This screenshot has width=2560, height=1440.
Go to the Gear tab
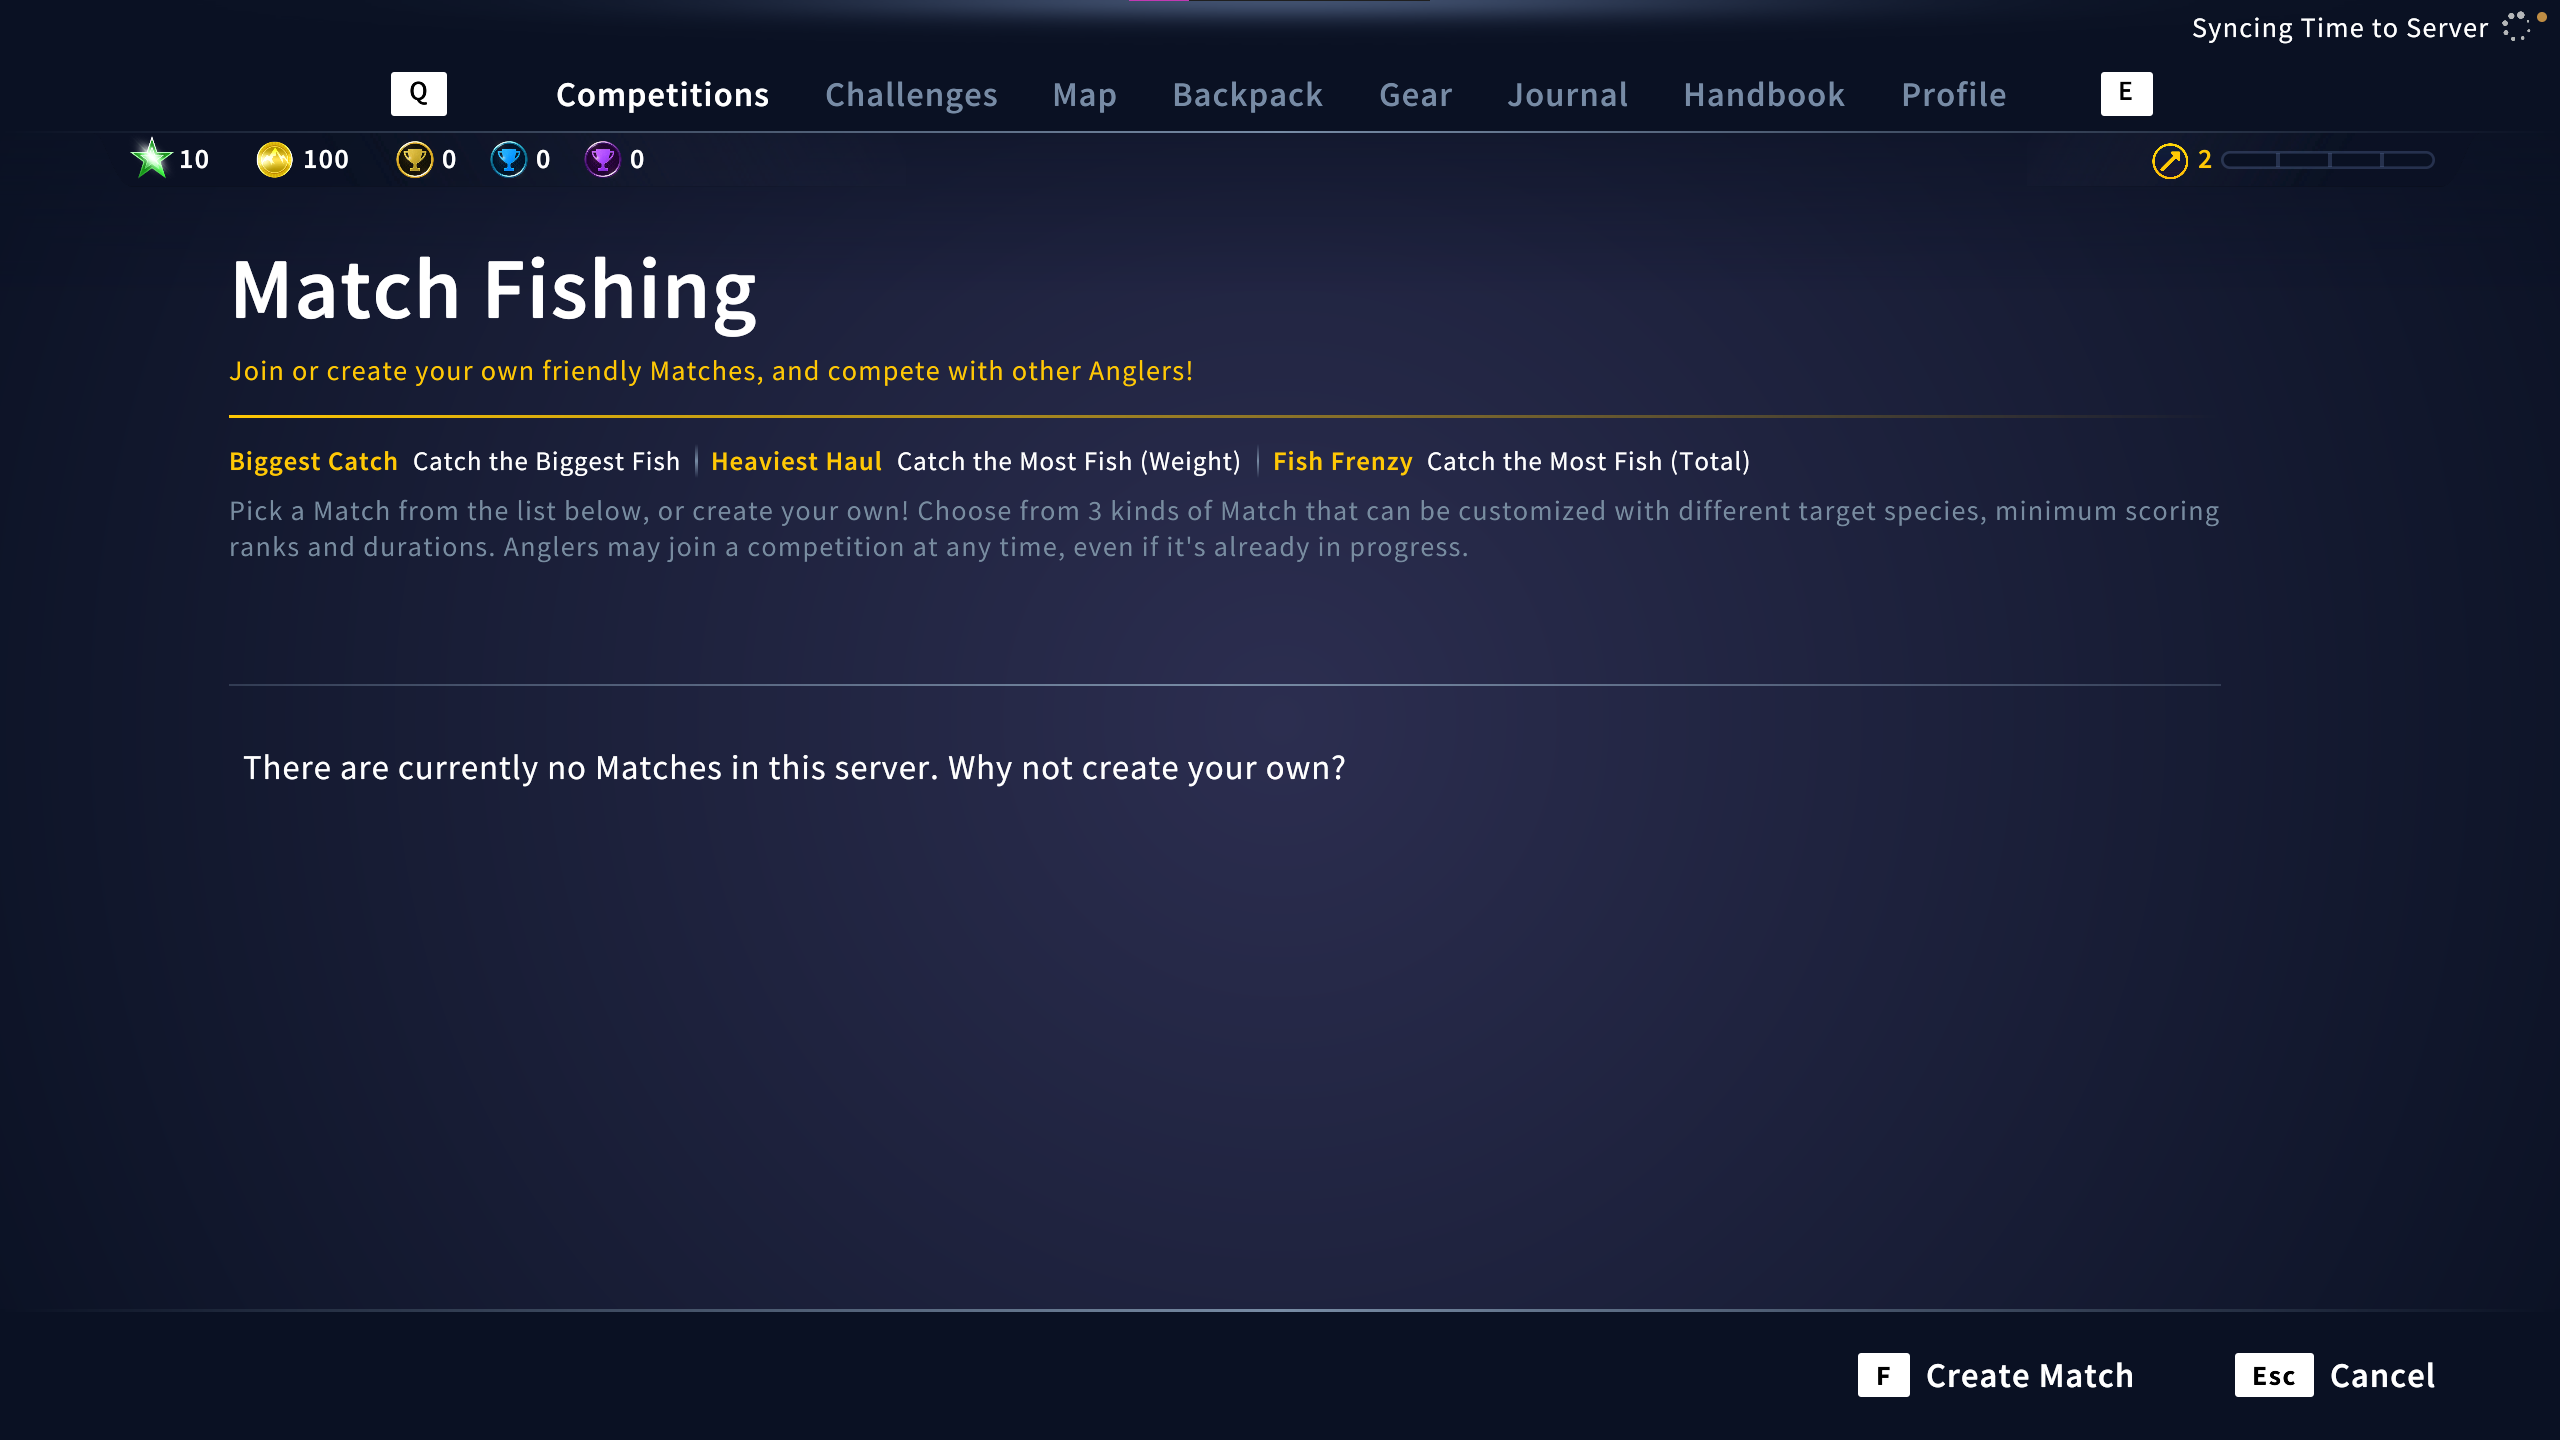1415,95
